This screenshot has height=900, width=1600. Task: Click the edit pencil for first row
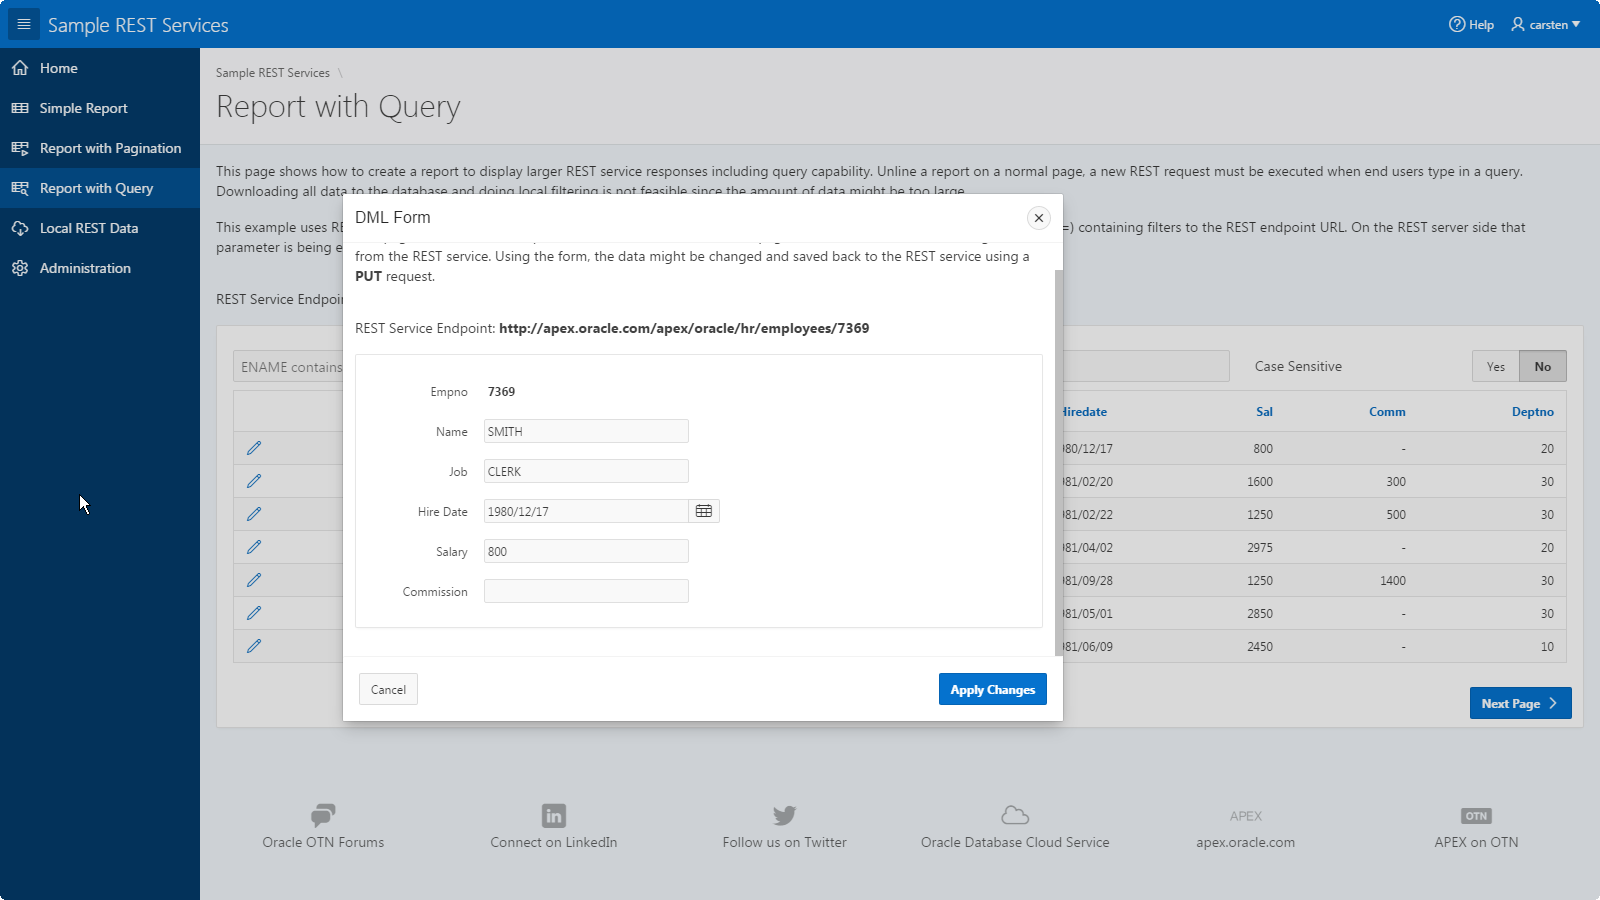point(254,448)
